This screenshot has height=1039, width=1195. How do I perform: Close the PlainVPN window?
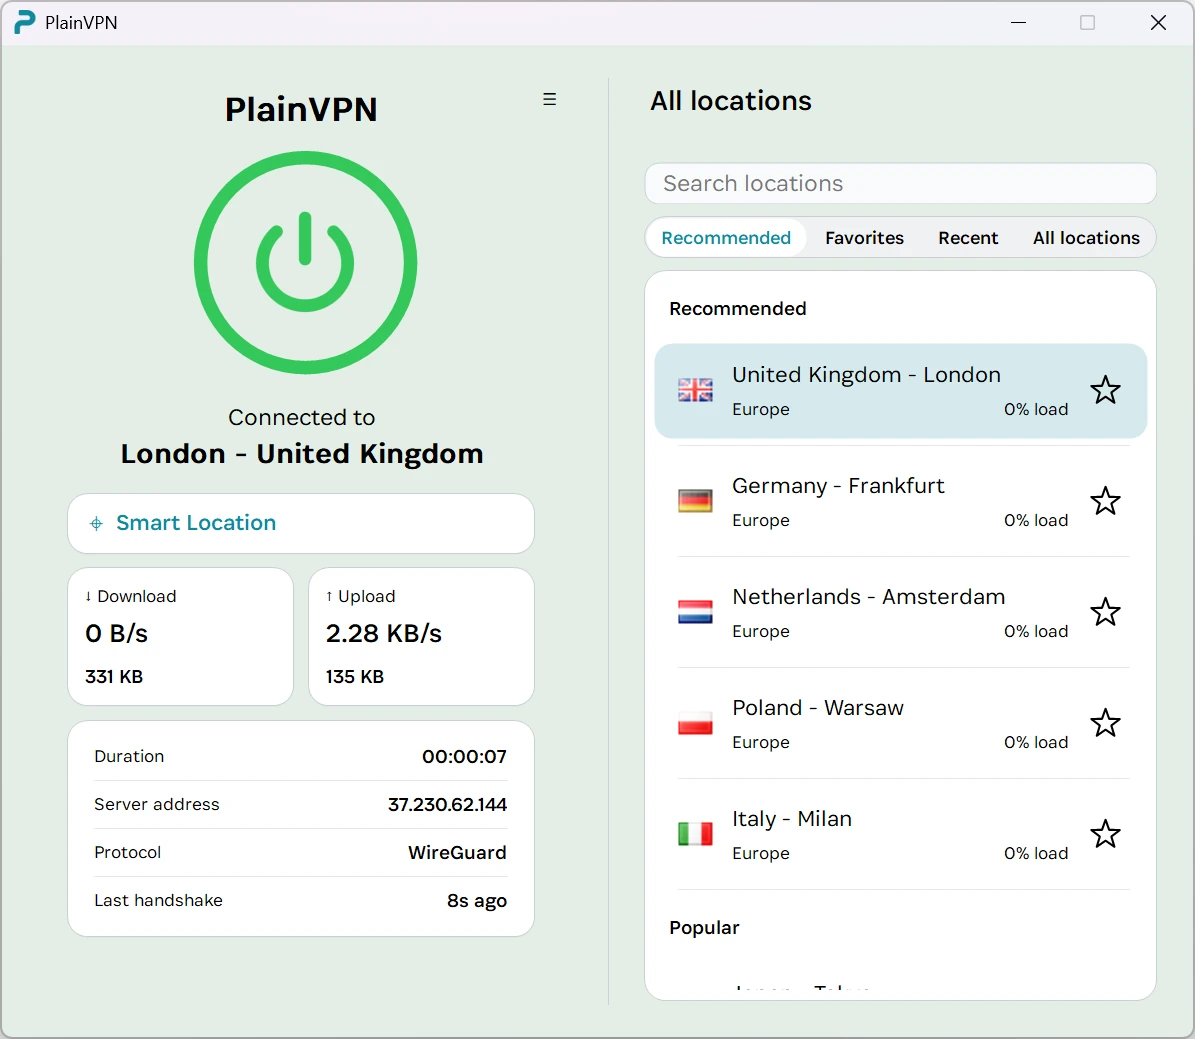[1158, 22]
